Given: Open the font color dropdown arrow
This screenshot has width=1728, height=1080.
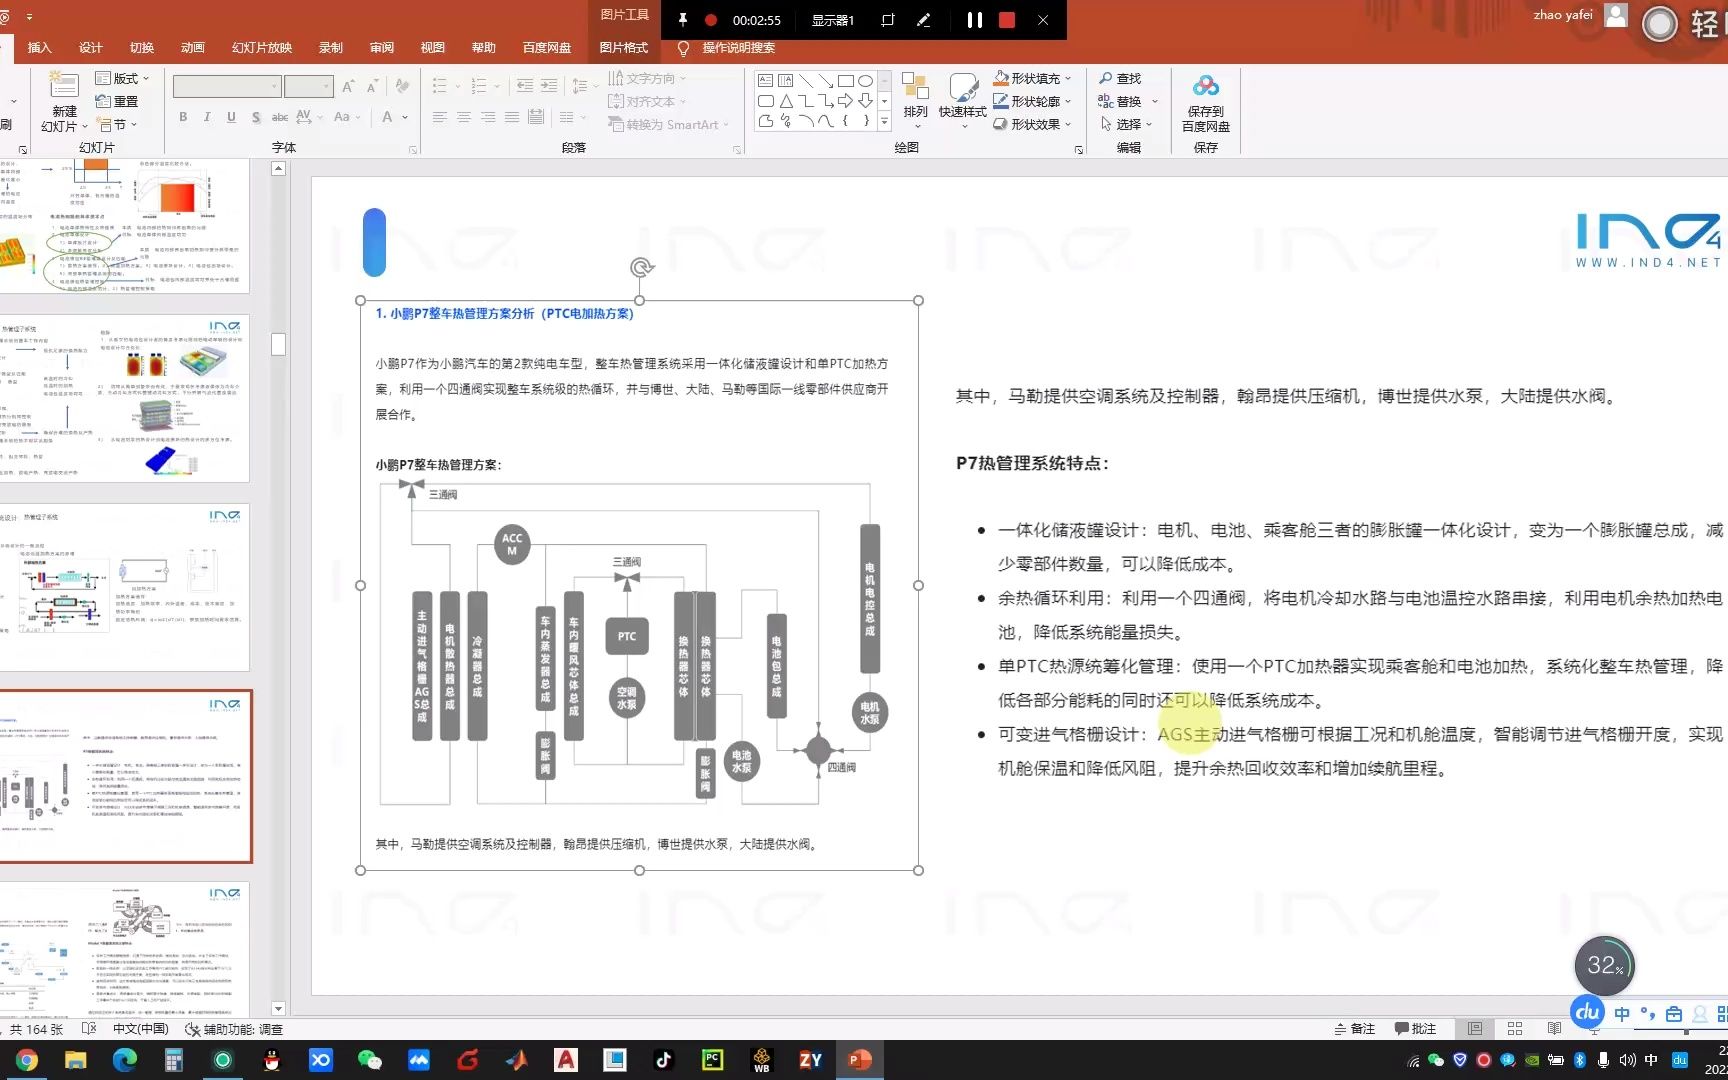Looking at the screenshot, I should tap(405, 117).
